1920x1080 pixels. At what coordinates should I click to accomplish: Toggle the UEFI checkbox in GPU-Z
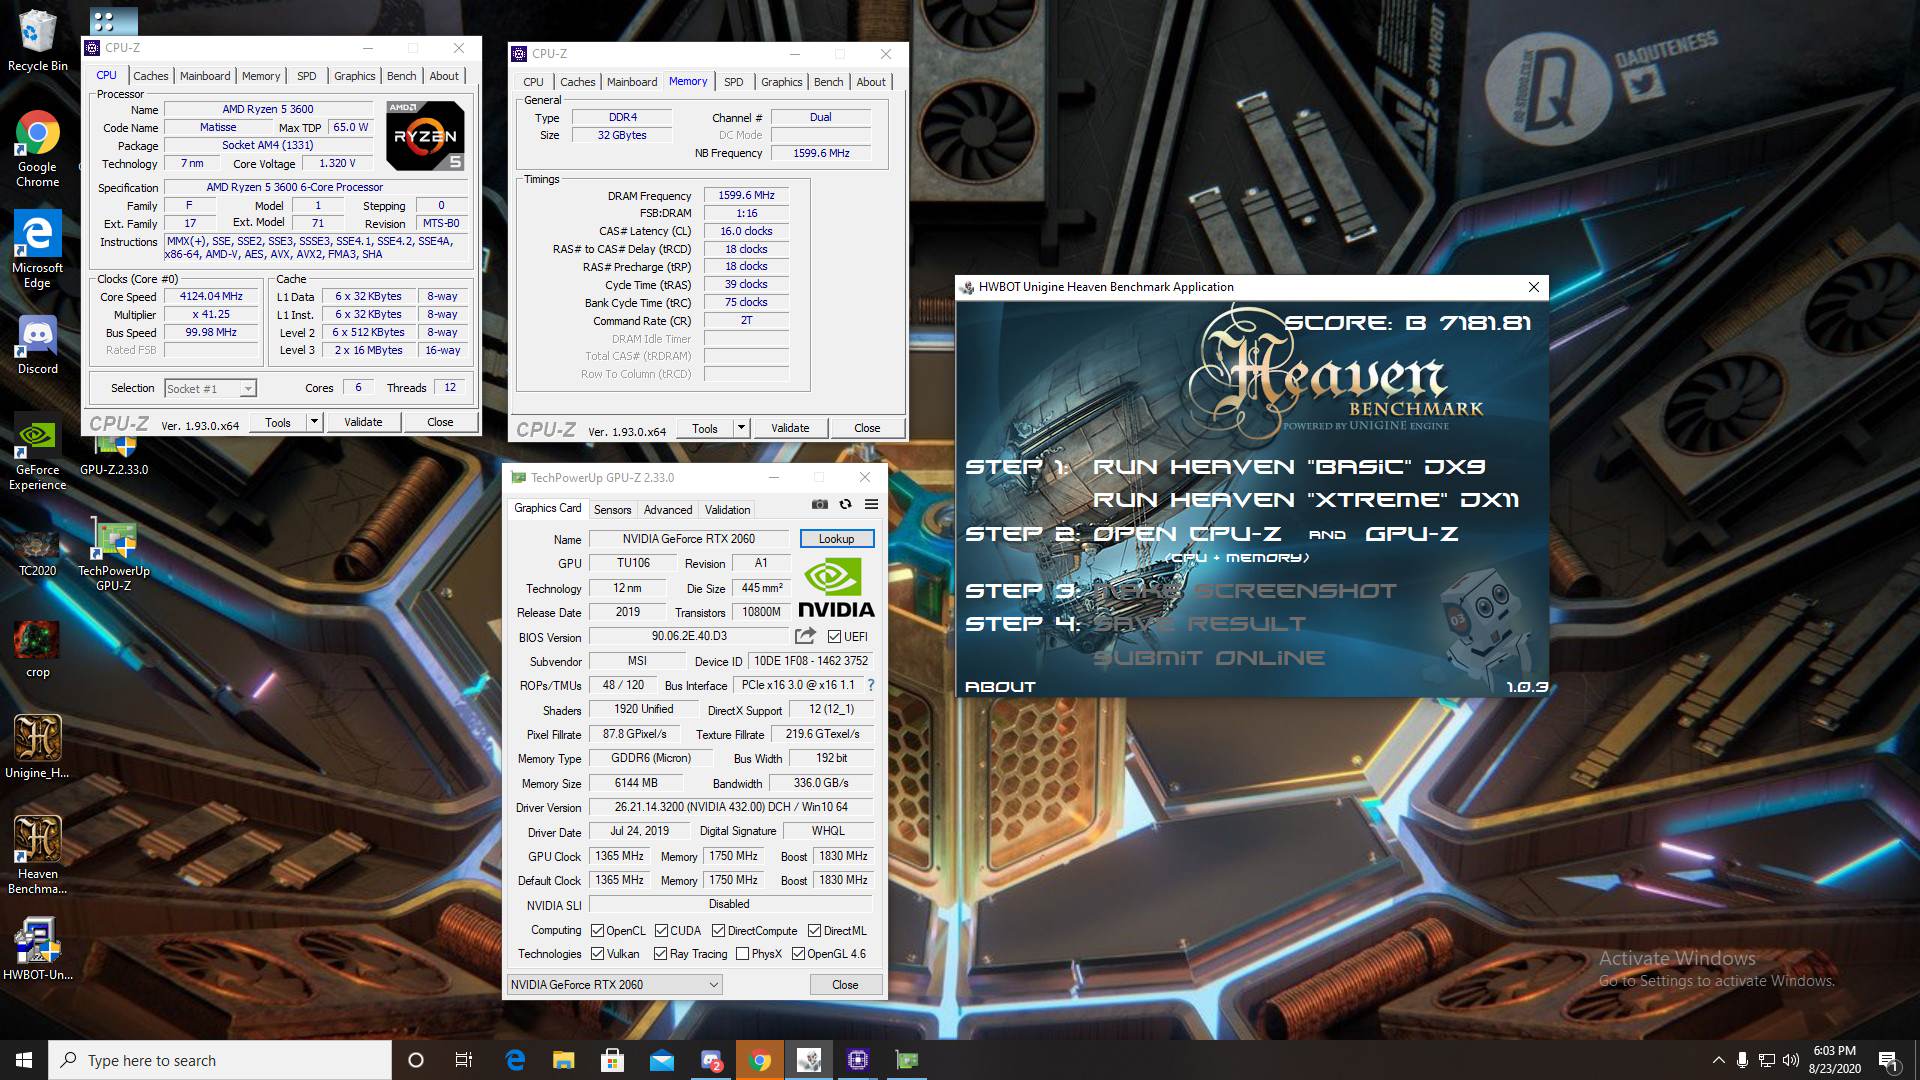[834, 637]
